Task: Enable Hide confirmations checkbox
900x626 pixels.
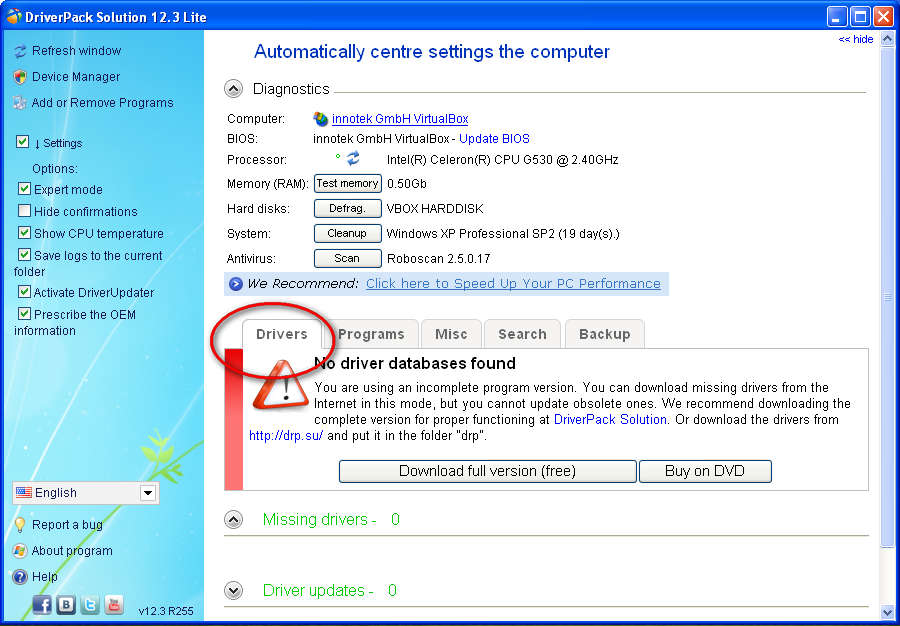Action: coord(24,211)
